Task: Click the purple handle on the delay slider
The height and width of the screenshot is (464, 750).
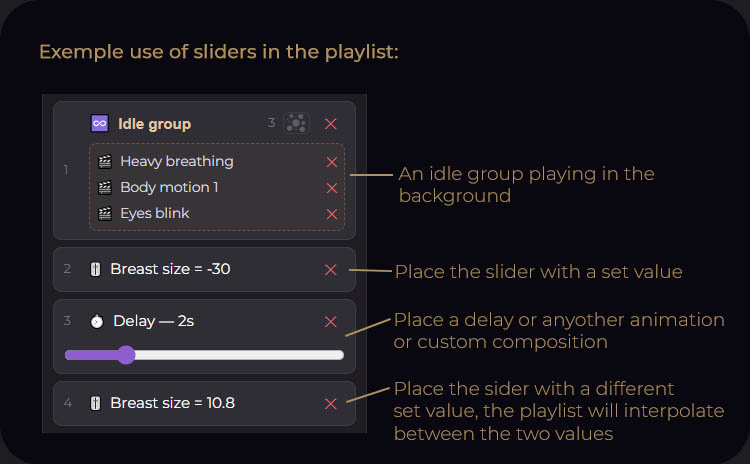Action: [126, 355]
